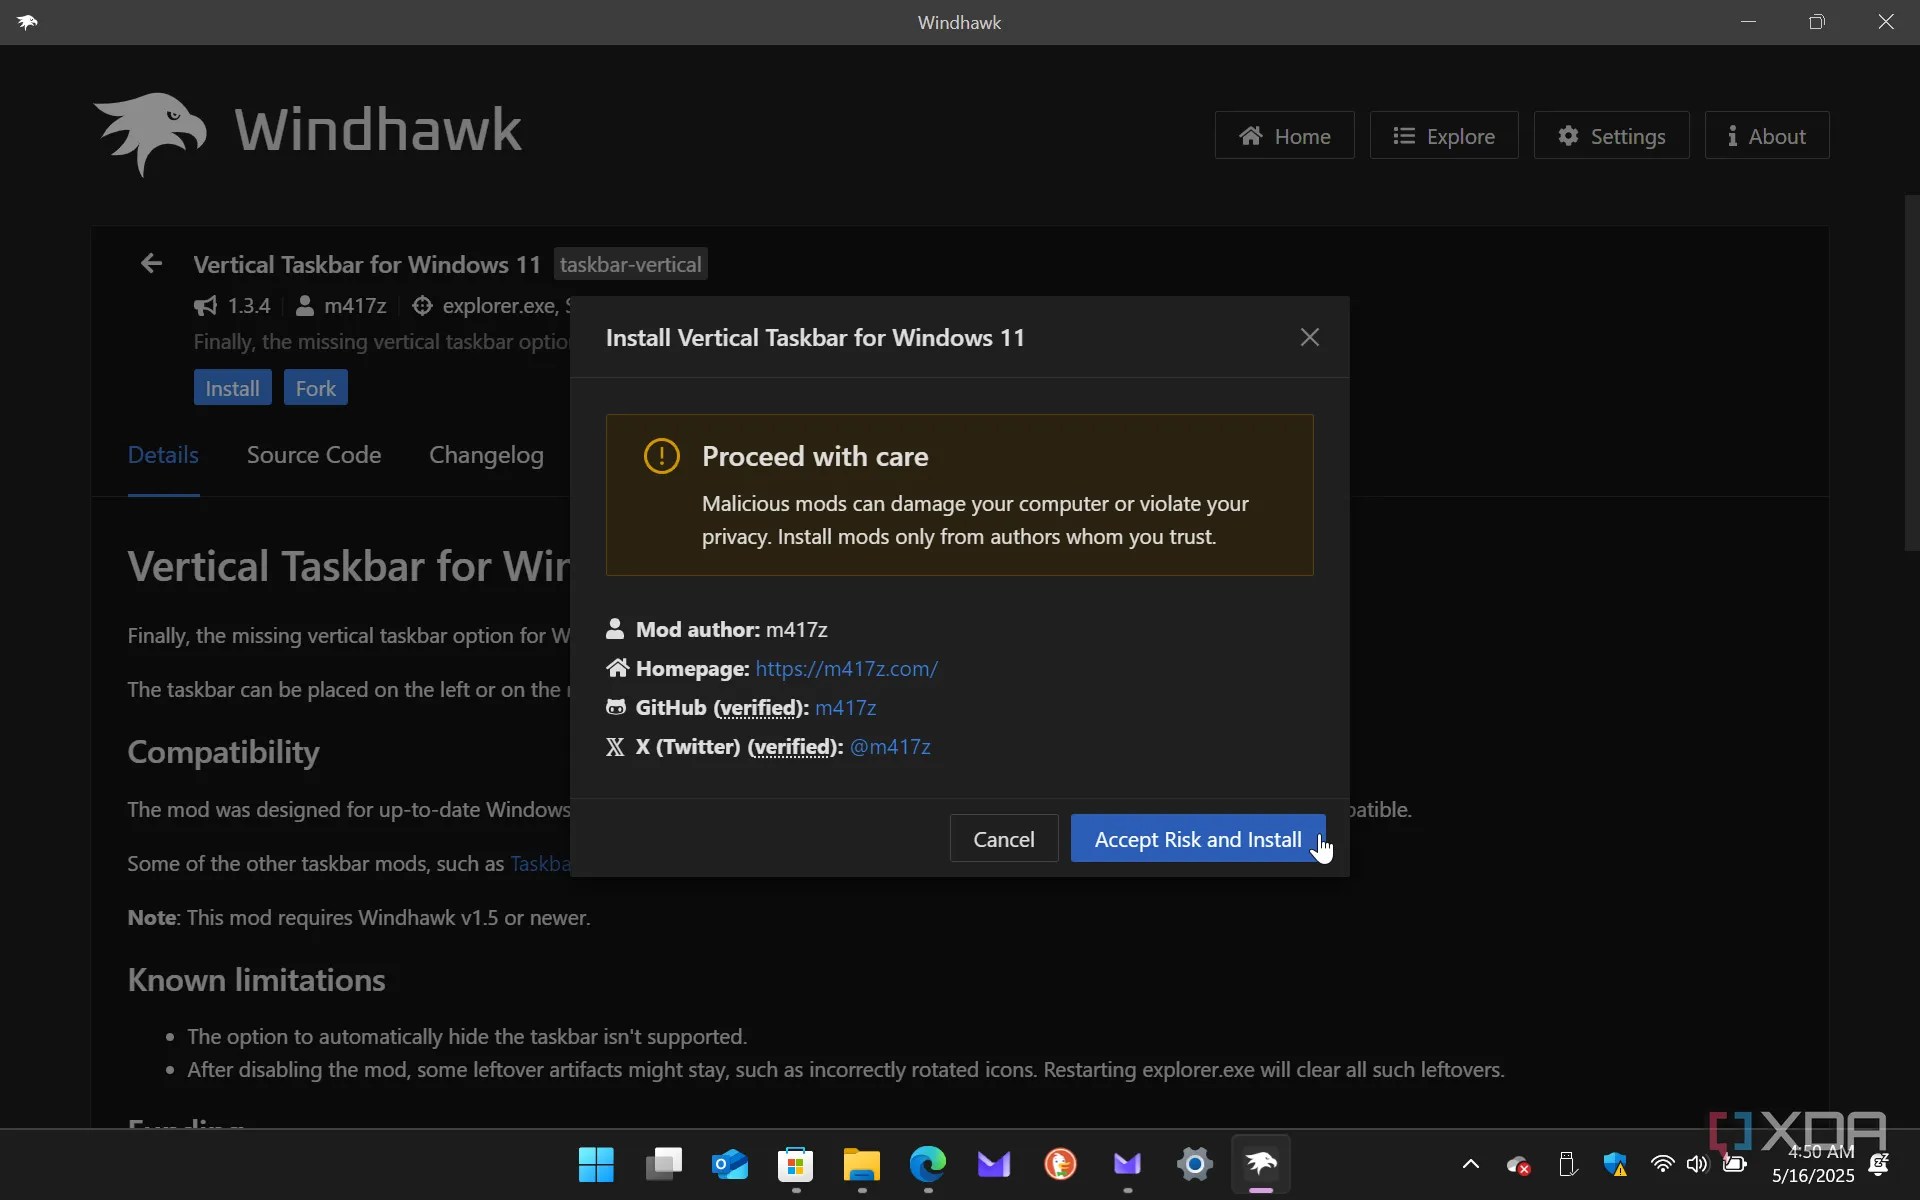Switch to Source Code tab

[x=314, y=455]
